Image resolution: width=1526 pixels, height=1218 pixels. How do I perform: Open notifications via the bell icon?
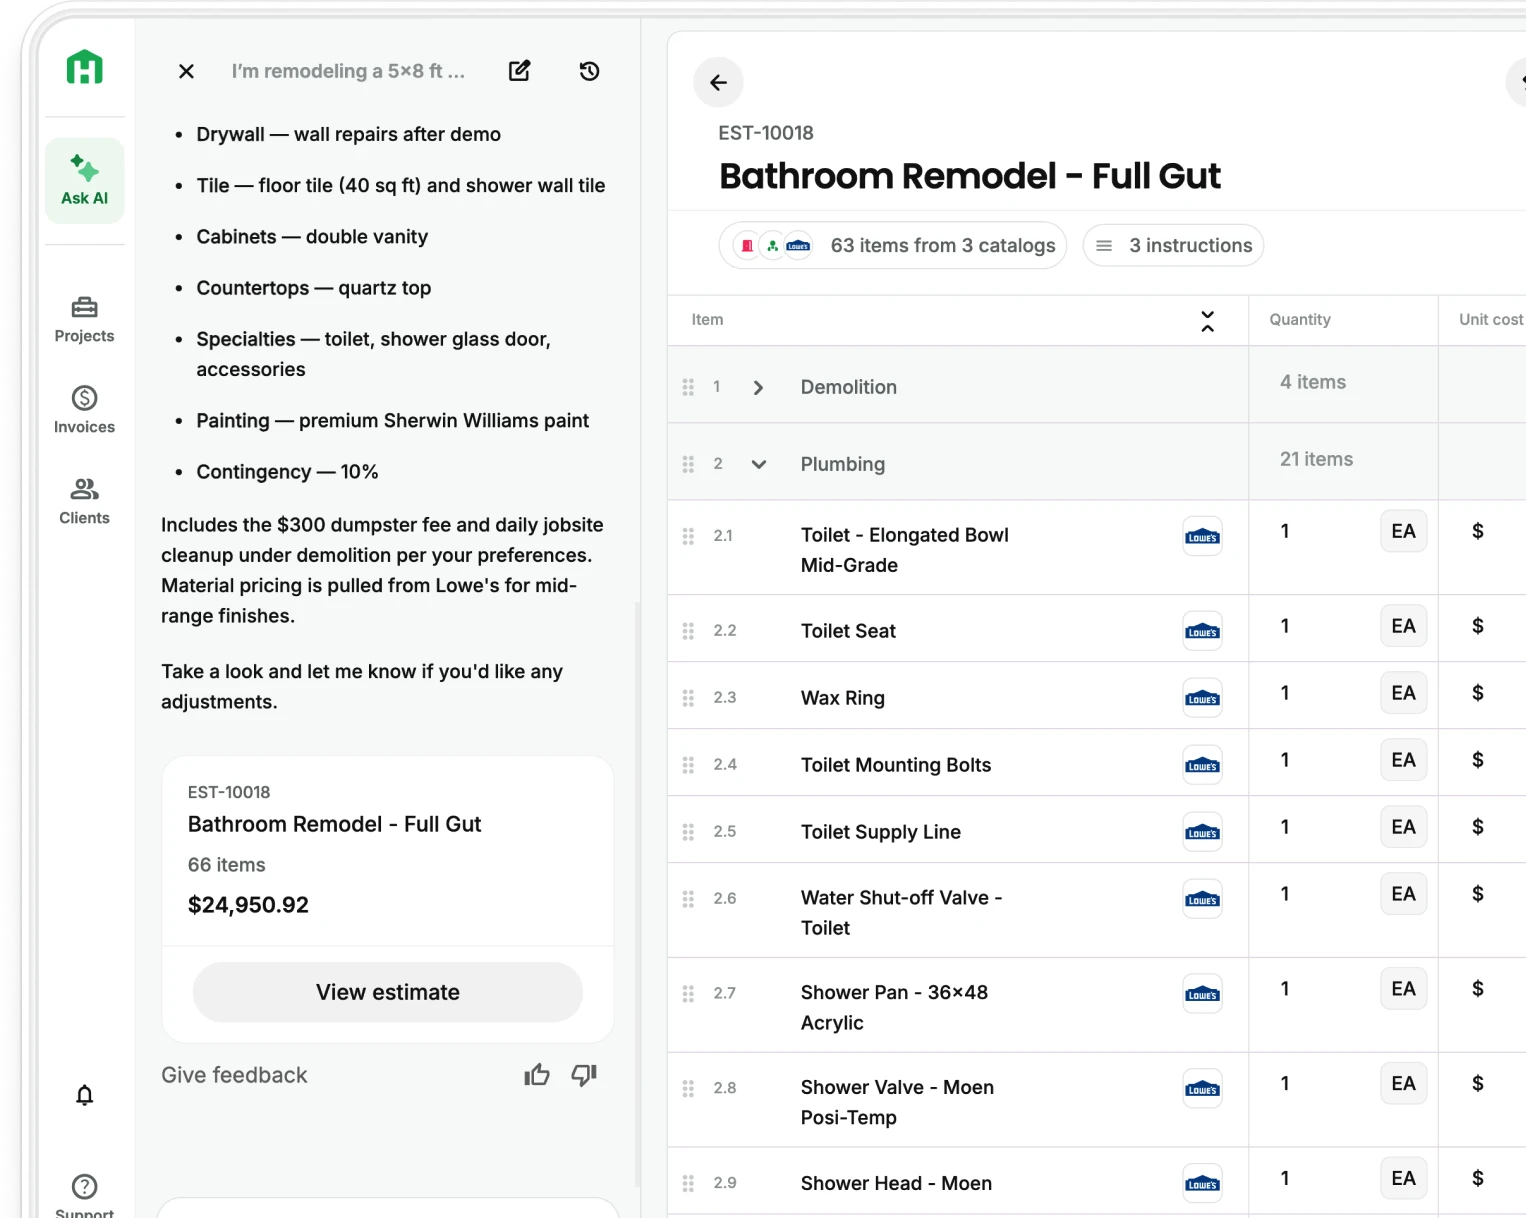tap(84, 1095)
